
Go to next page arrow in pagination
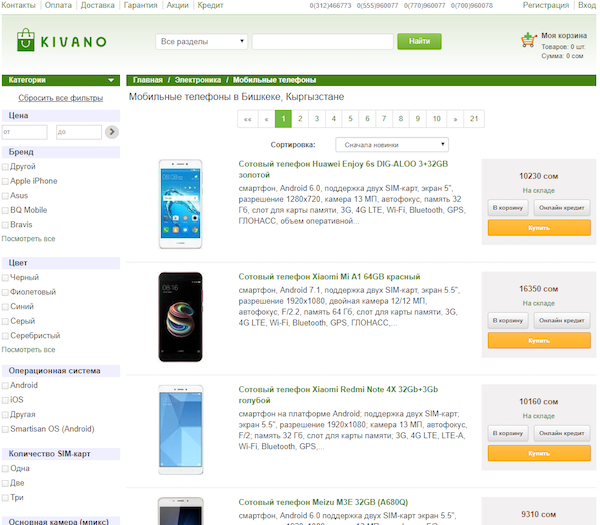(455, 119)
